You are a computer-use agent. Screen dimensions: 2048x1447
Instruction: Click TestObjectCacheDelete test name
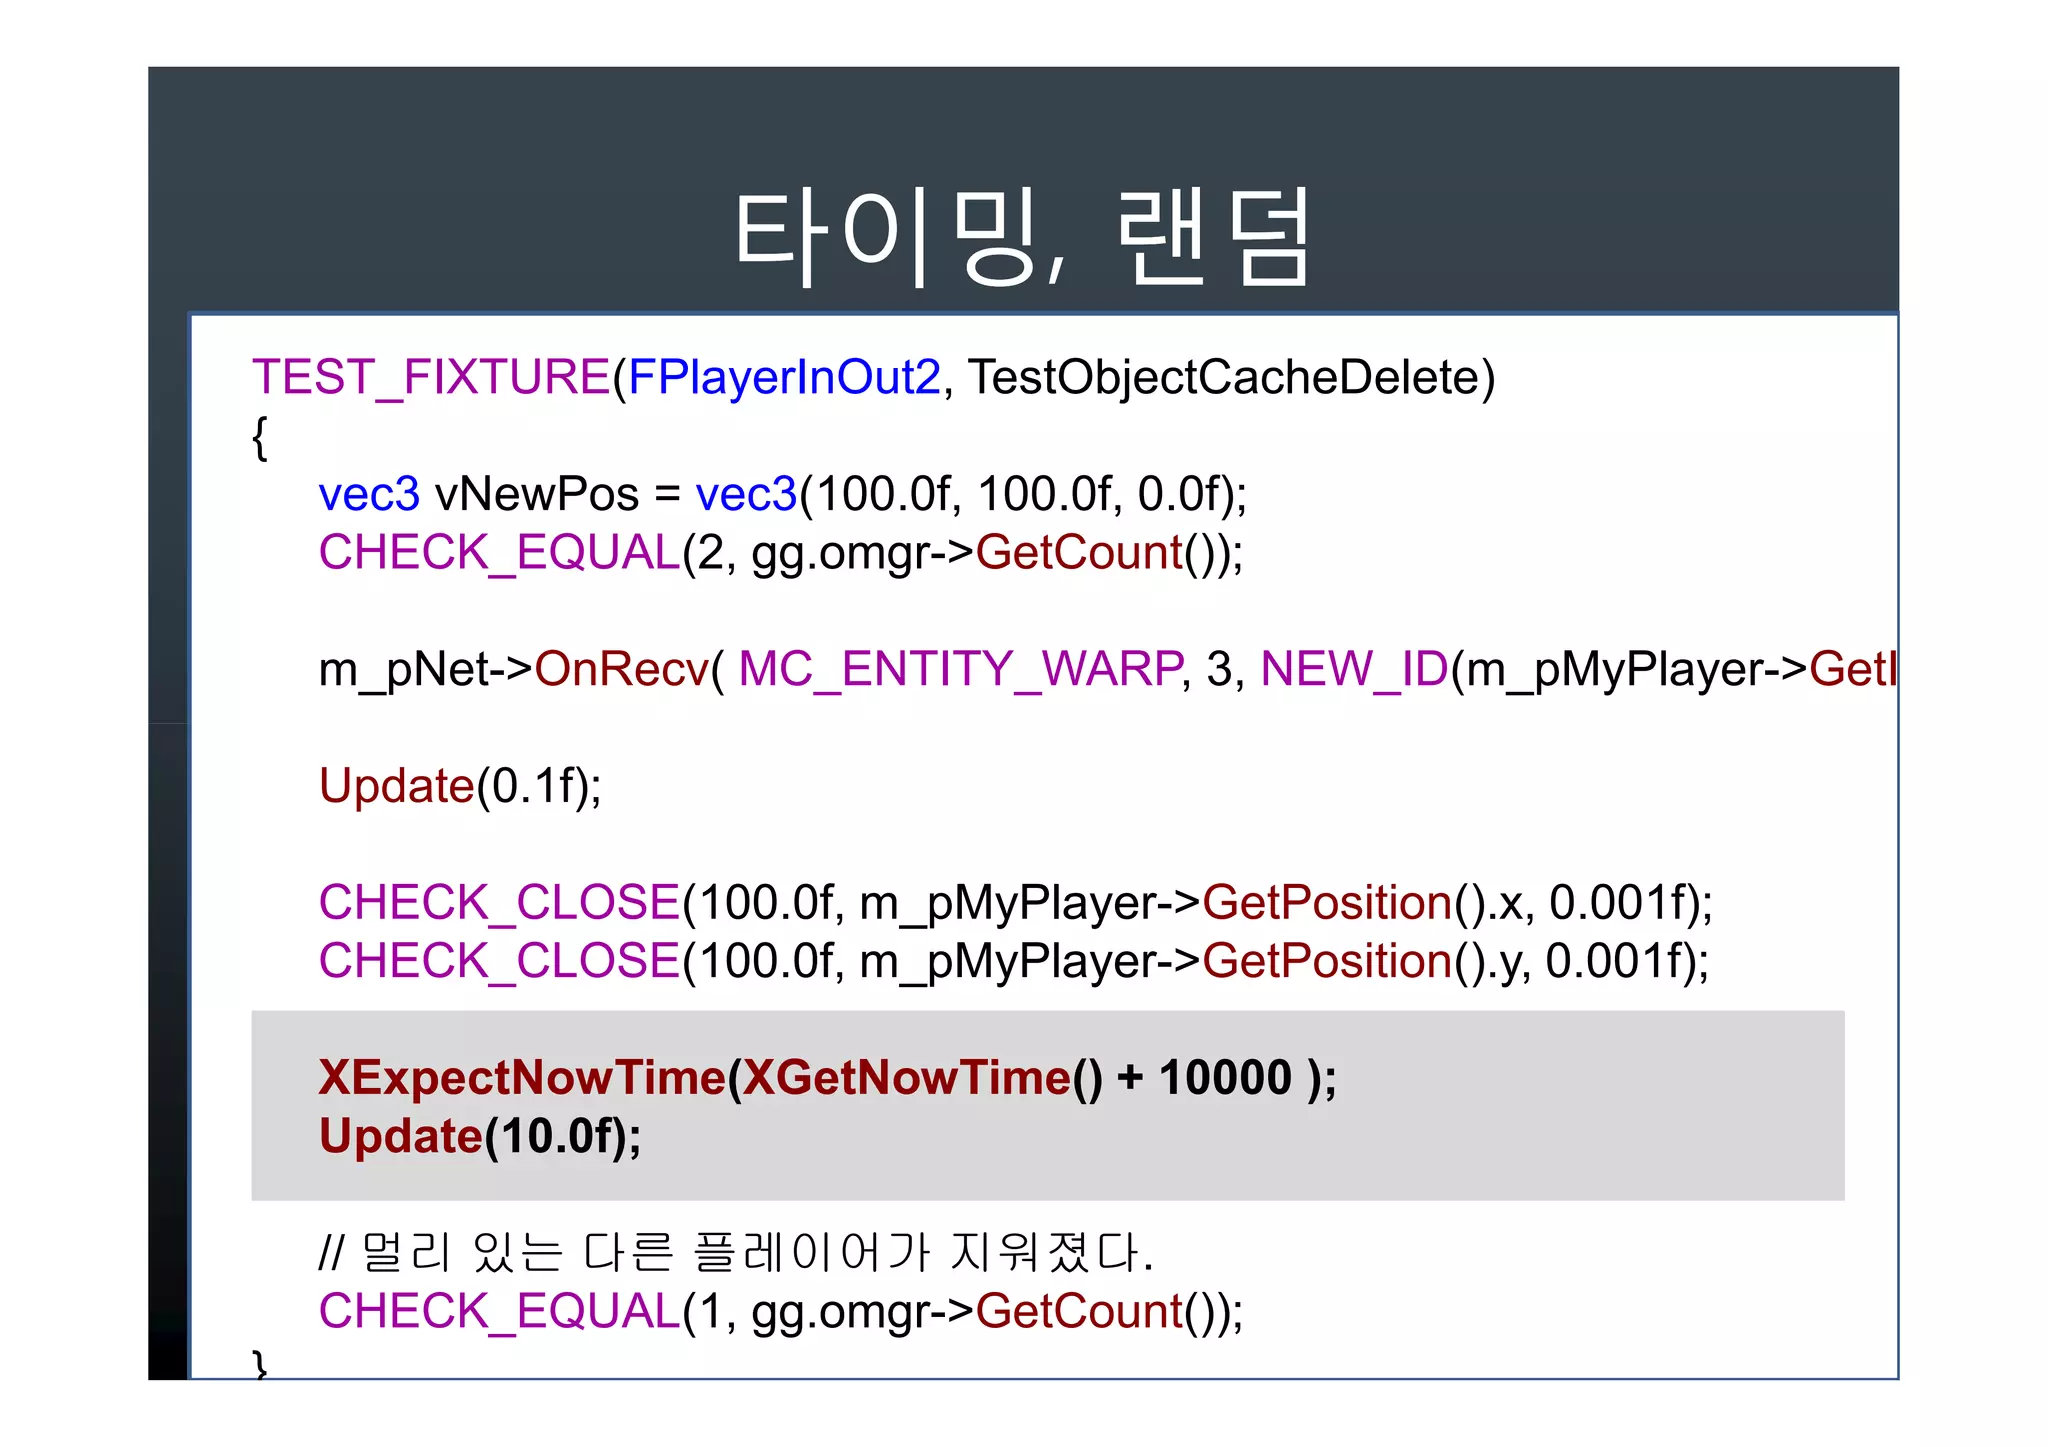[x=1224, y=378]
